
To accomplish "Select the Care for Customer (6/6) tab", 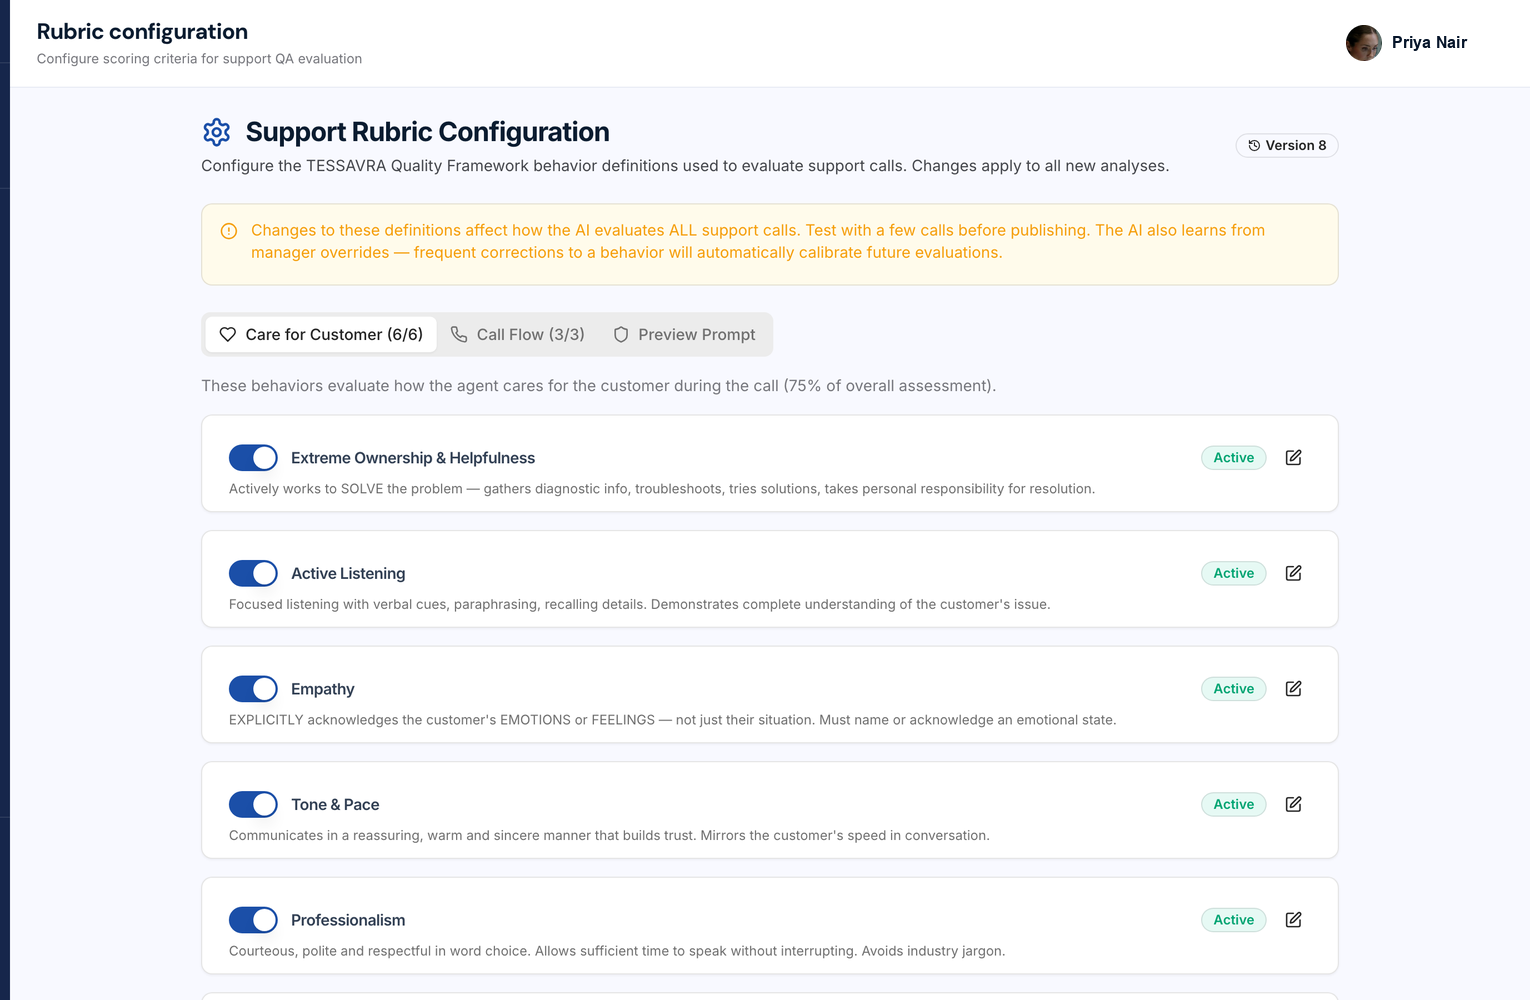I will pyautogui.click(x=321, y=334).
